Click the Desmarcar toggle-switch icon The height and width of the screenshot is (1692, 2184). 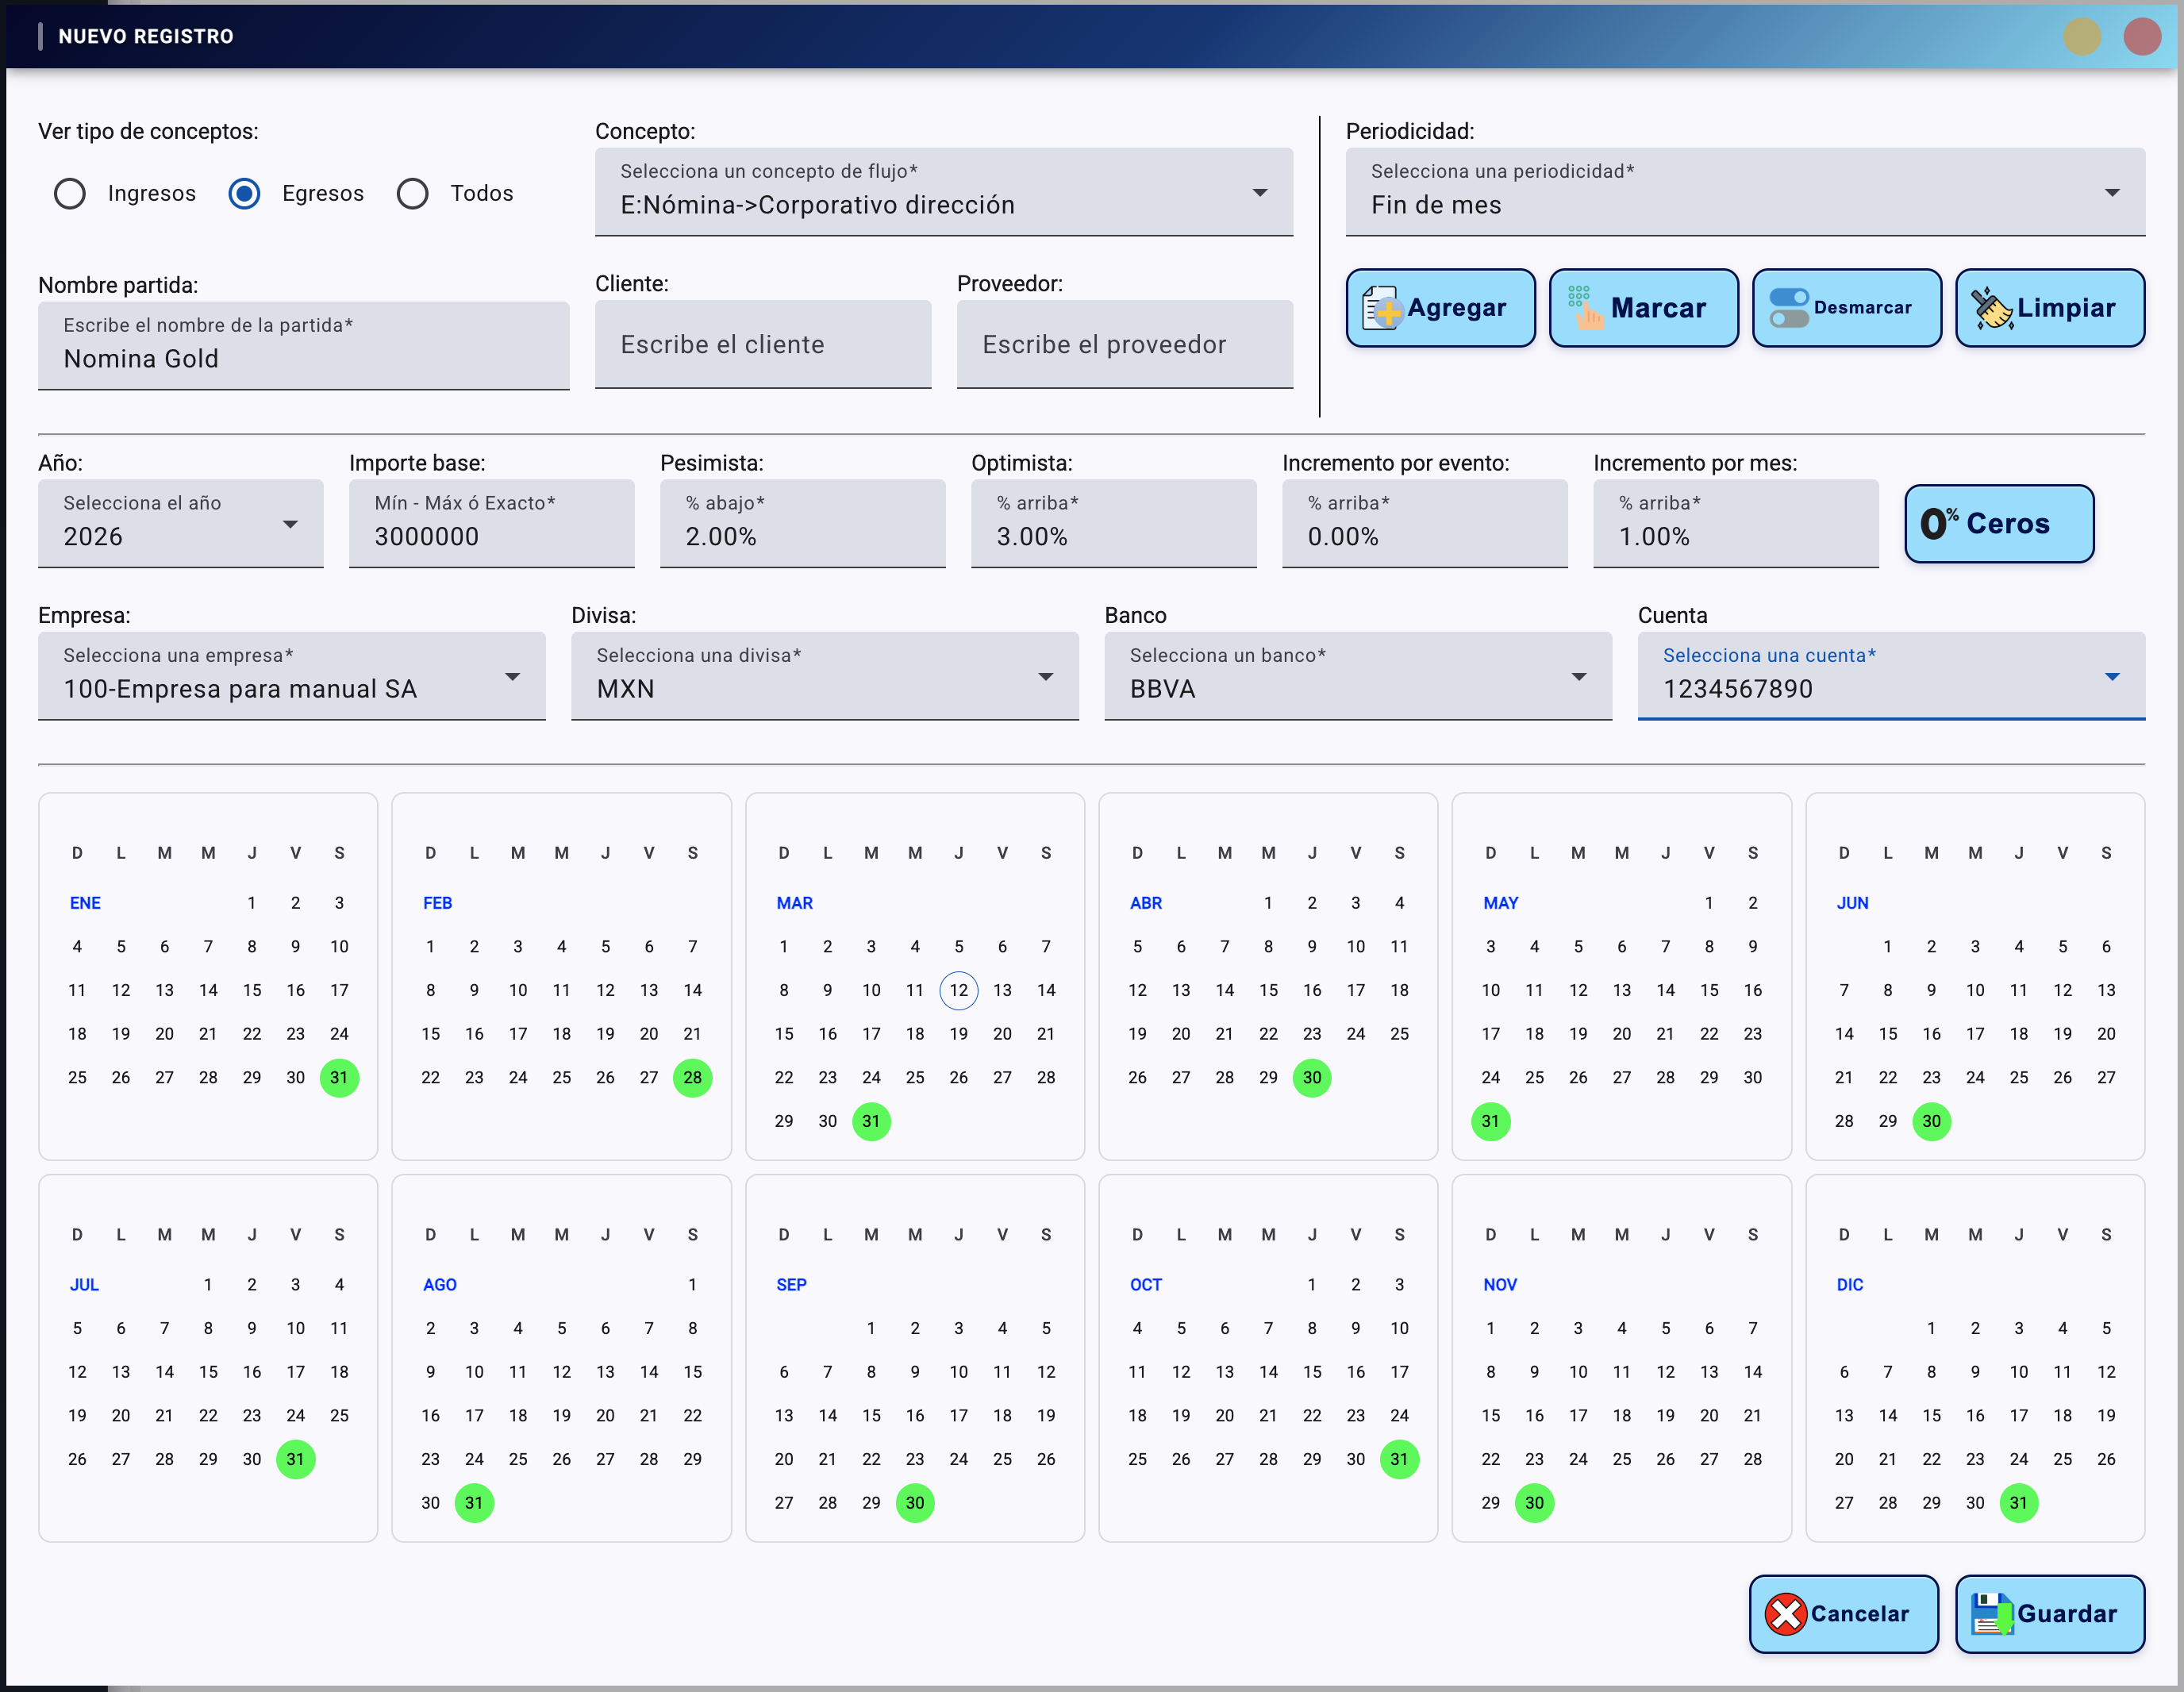(x=1788, y=308)
